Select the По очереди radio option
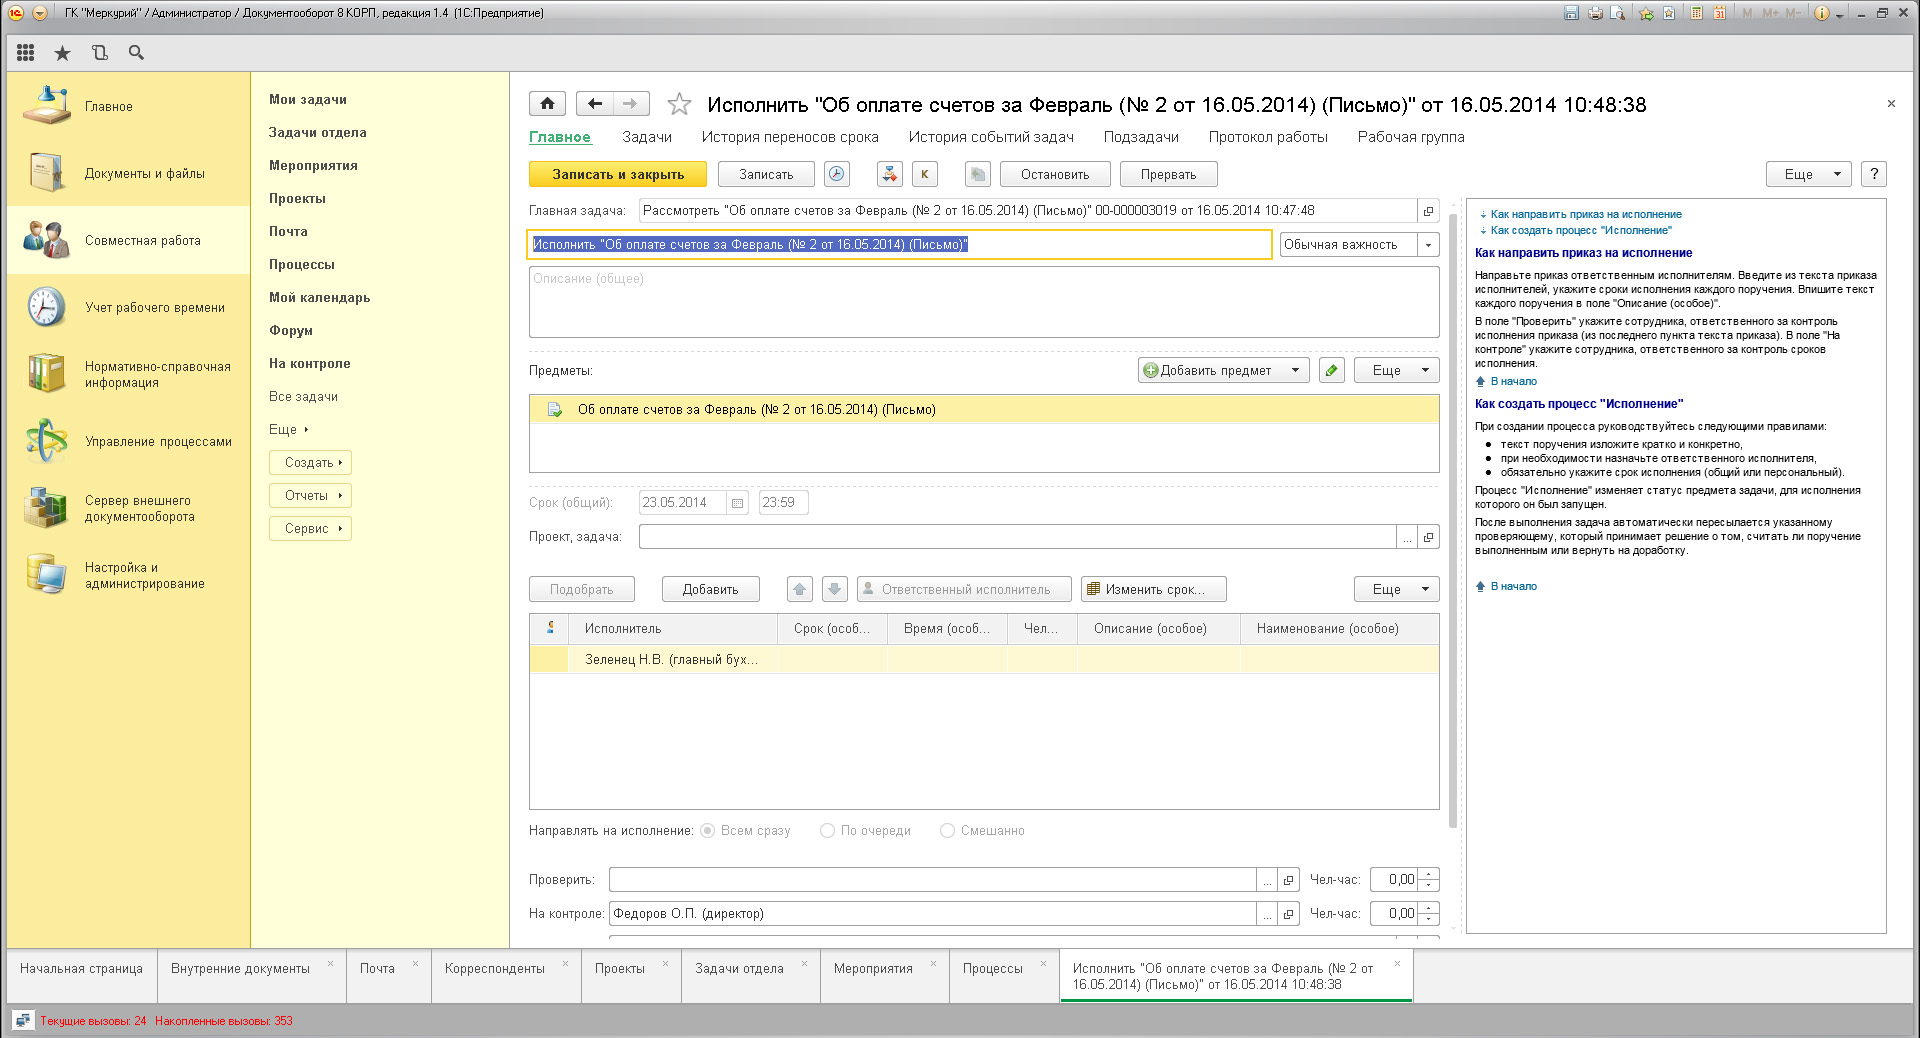The height and width of the screenshot is (1038, 1920). (827, 831)
